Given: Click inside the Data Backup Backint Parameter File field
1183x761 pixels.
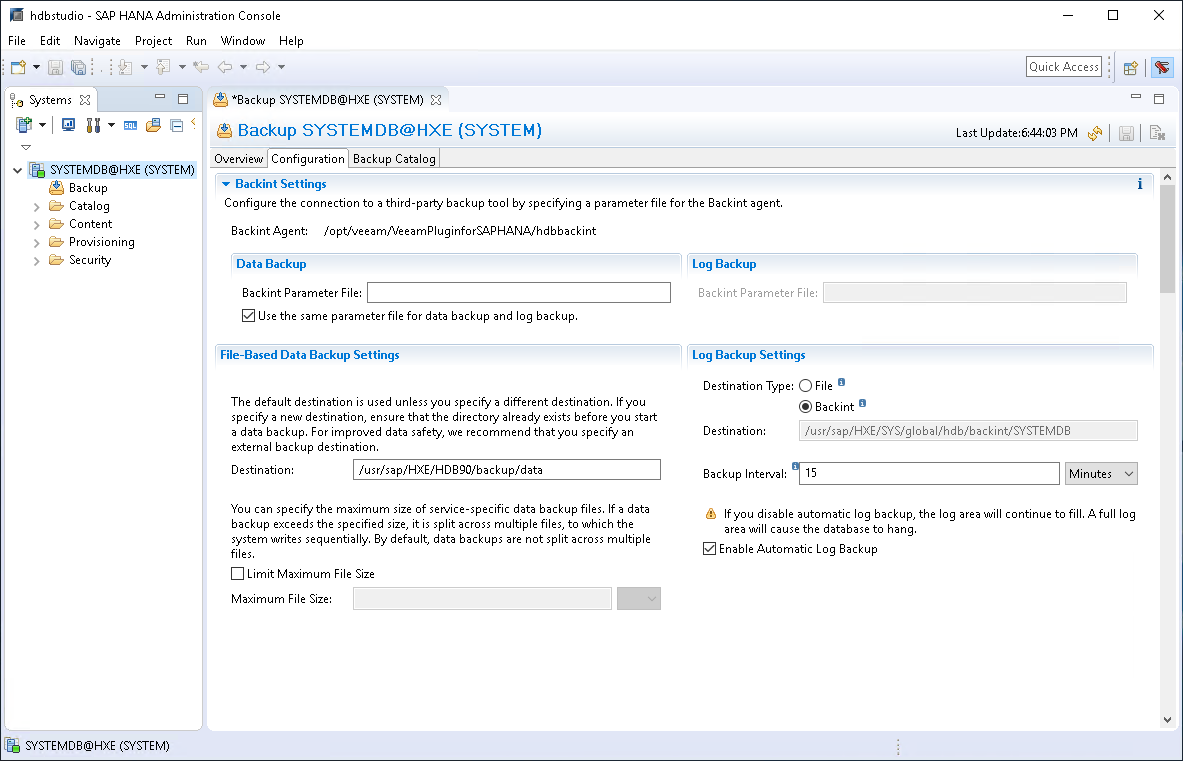Looking at the screenshot, I should click(x=519, y=292).
